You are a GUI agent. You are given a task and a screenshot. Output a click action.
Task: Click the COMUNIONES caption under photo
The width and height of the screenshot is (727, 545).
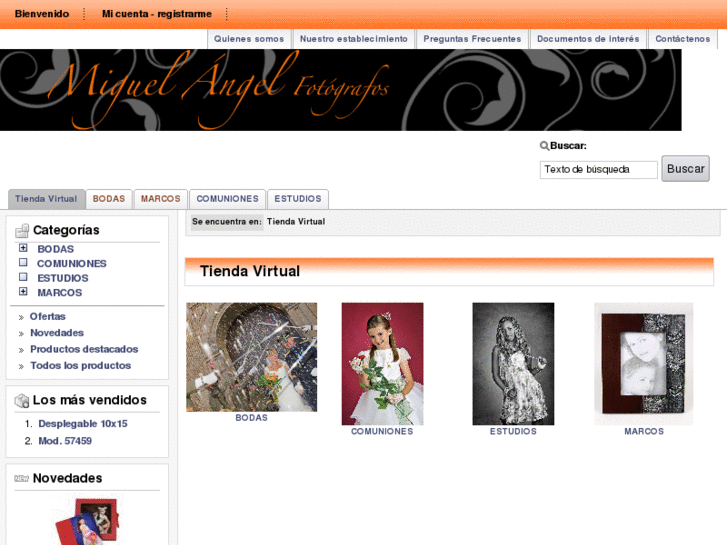point(382,431)
